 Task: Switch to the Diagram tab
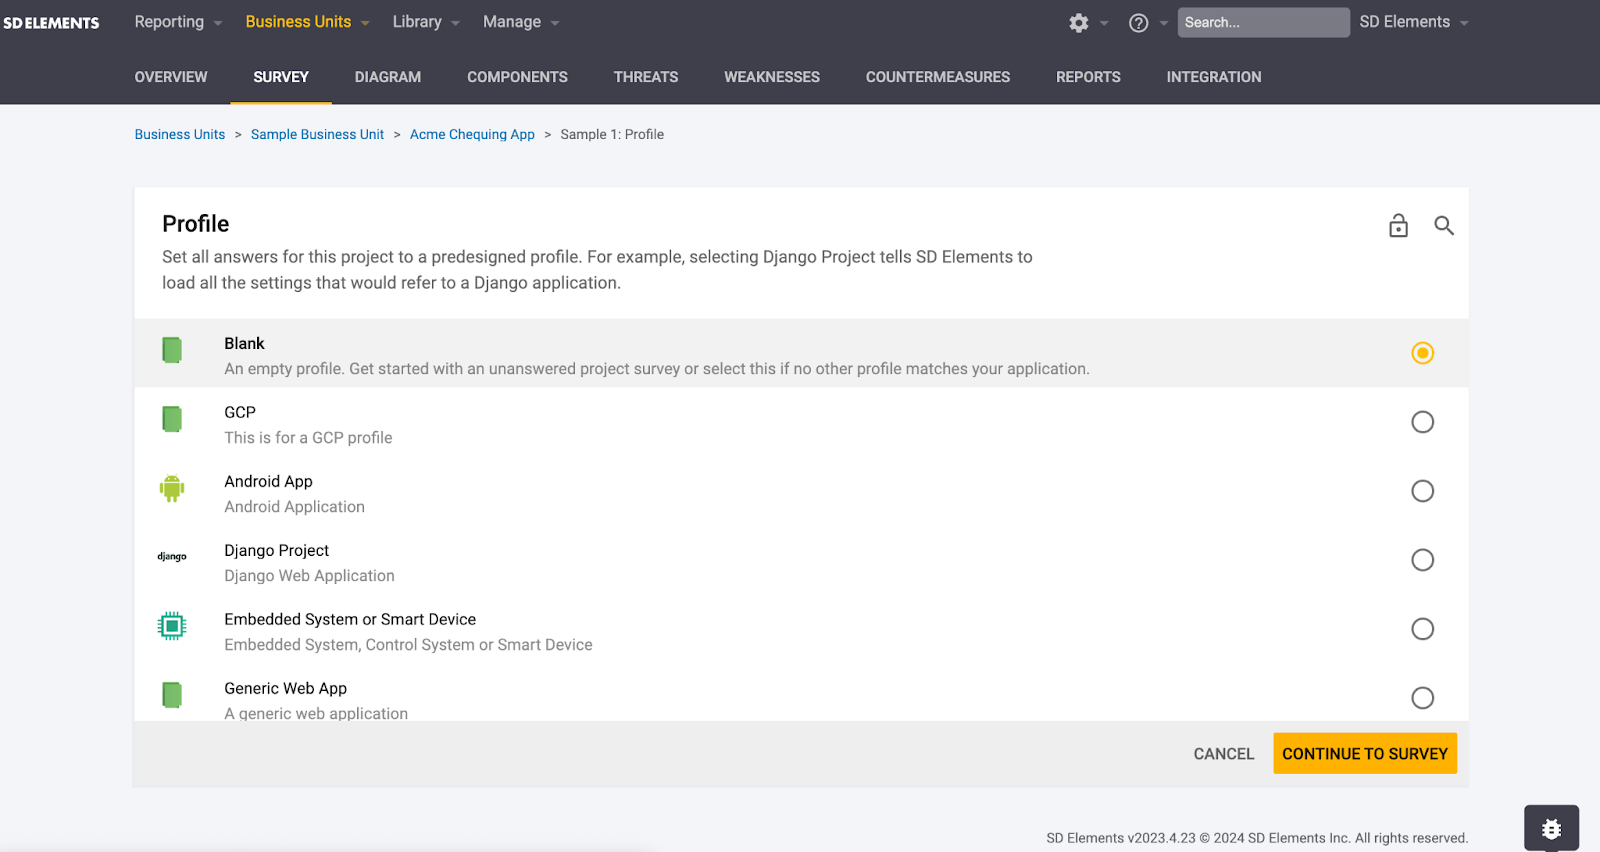[388, 77]
